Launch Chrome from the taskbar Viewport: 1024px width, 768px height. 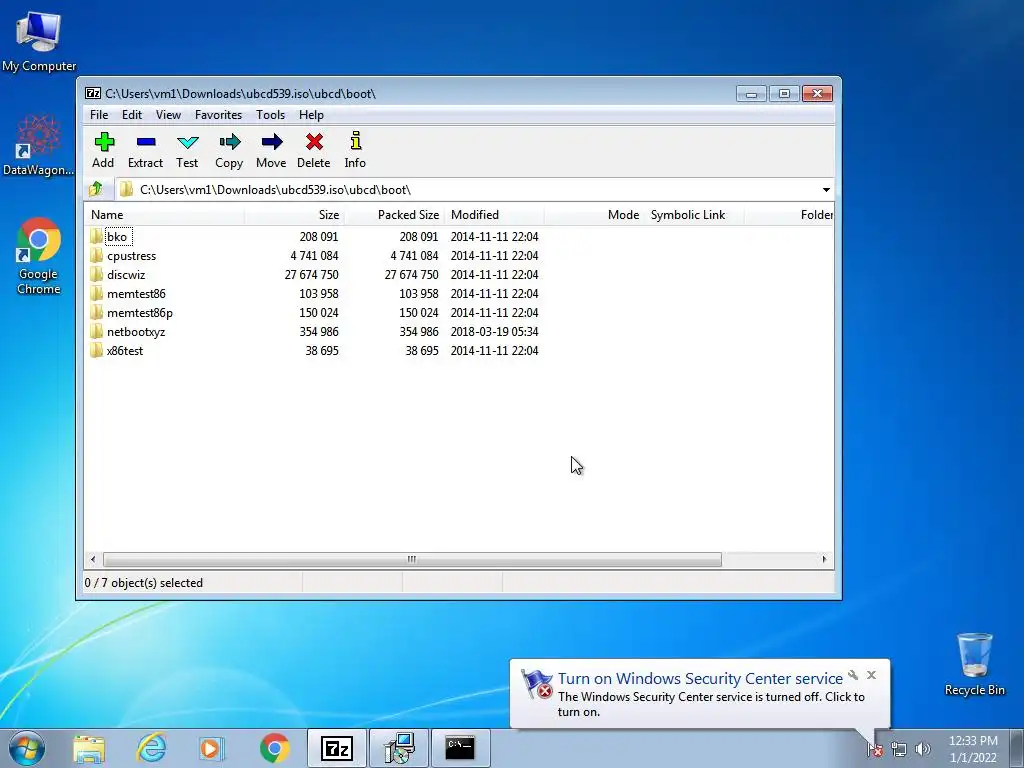coord(274,748)
